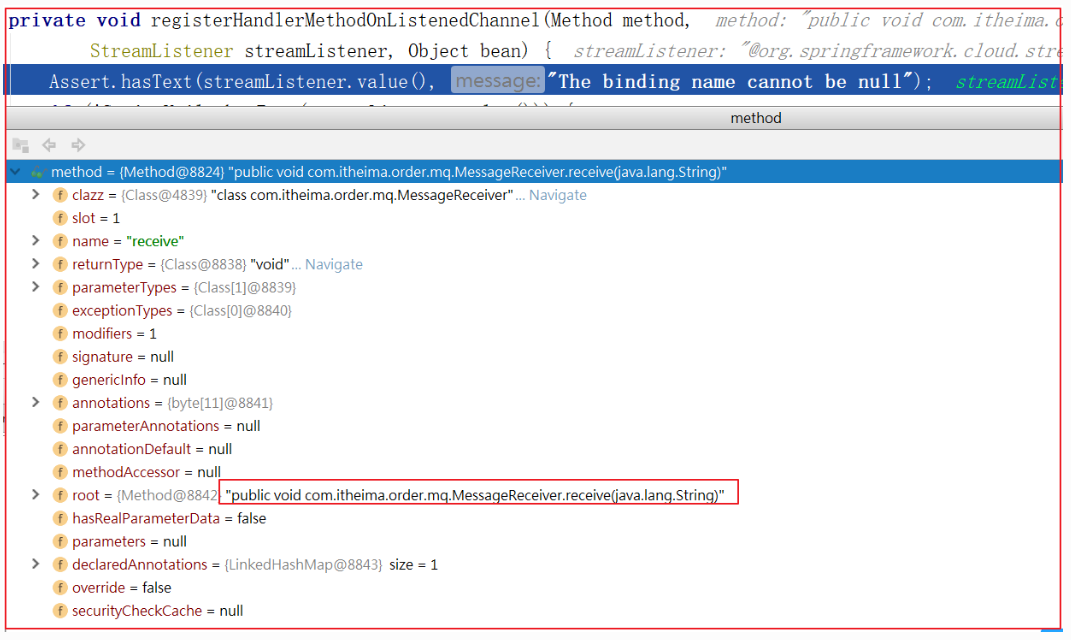Click field icon beside returnType
The height and width of the screenshot is (640, 1071).
click(60, 264)
